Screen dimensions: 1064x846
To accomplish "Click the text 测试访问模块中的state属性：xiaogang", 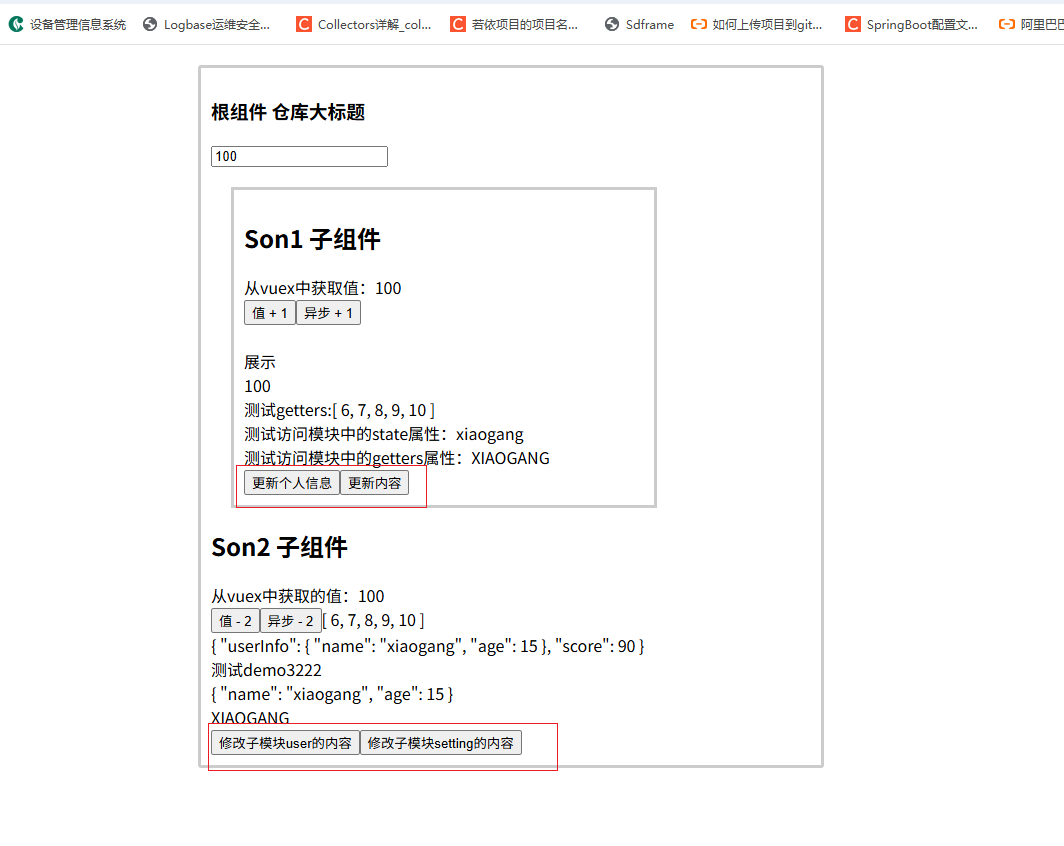I will pyautogui.click(x=384, y=434).
